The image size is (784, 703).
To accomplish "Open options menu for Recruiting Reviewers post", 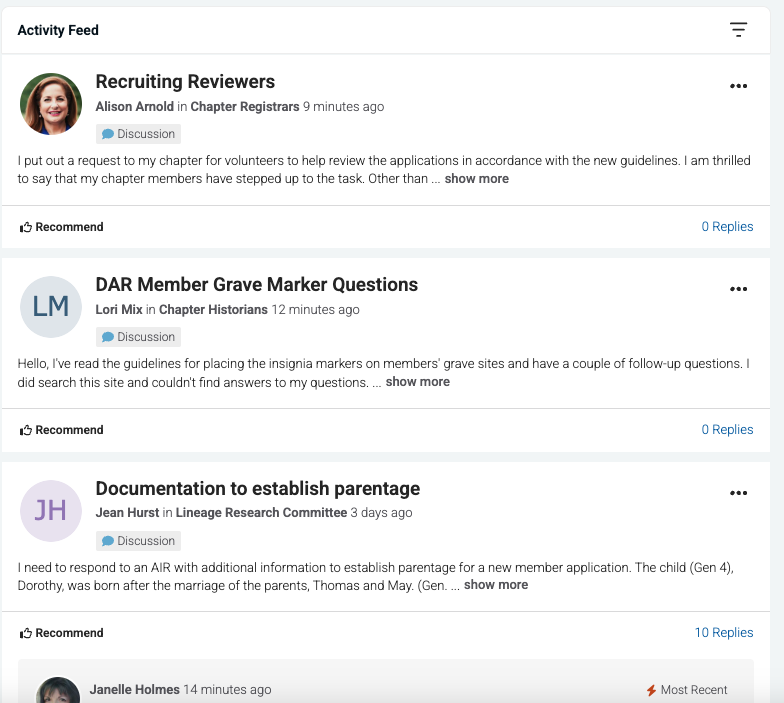I will (x=738, y=86).
